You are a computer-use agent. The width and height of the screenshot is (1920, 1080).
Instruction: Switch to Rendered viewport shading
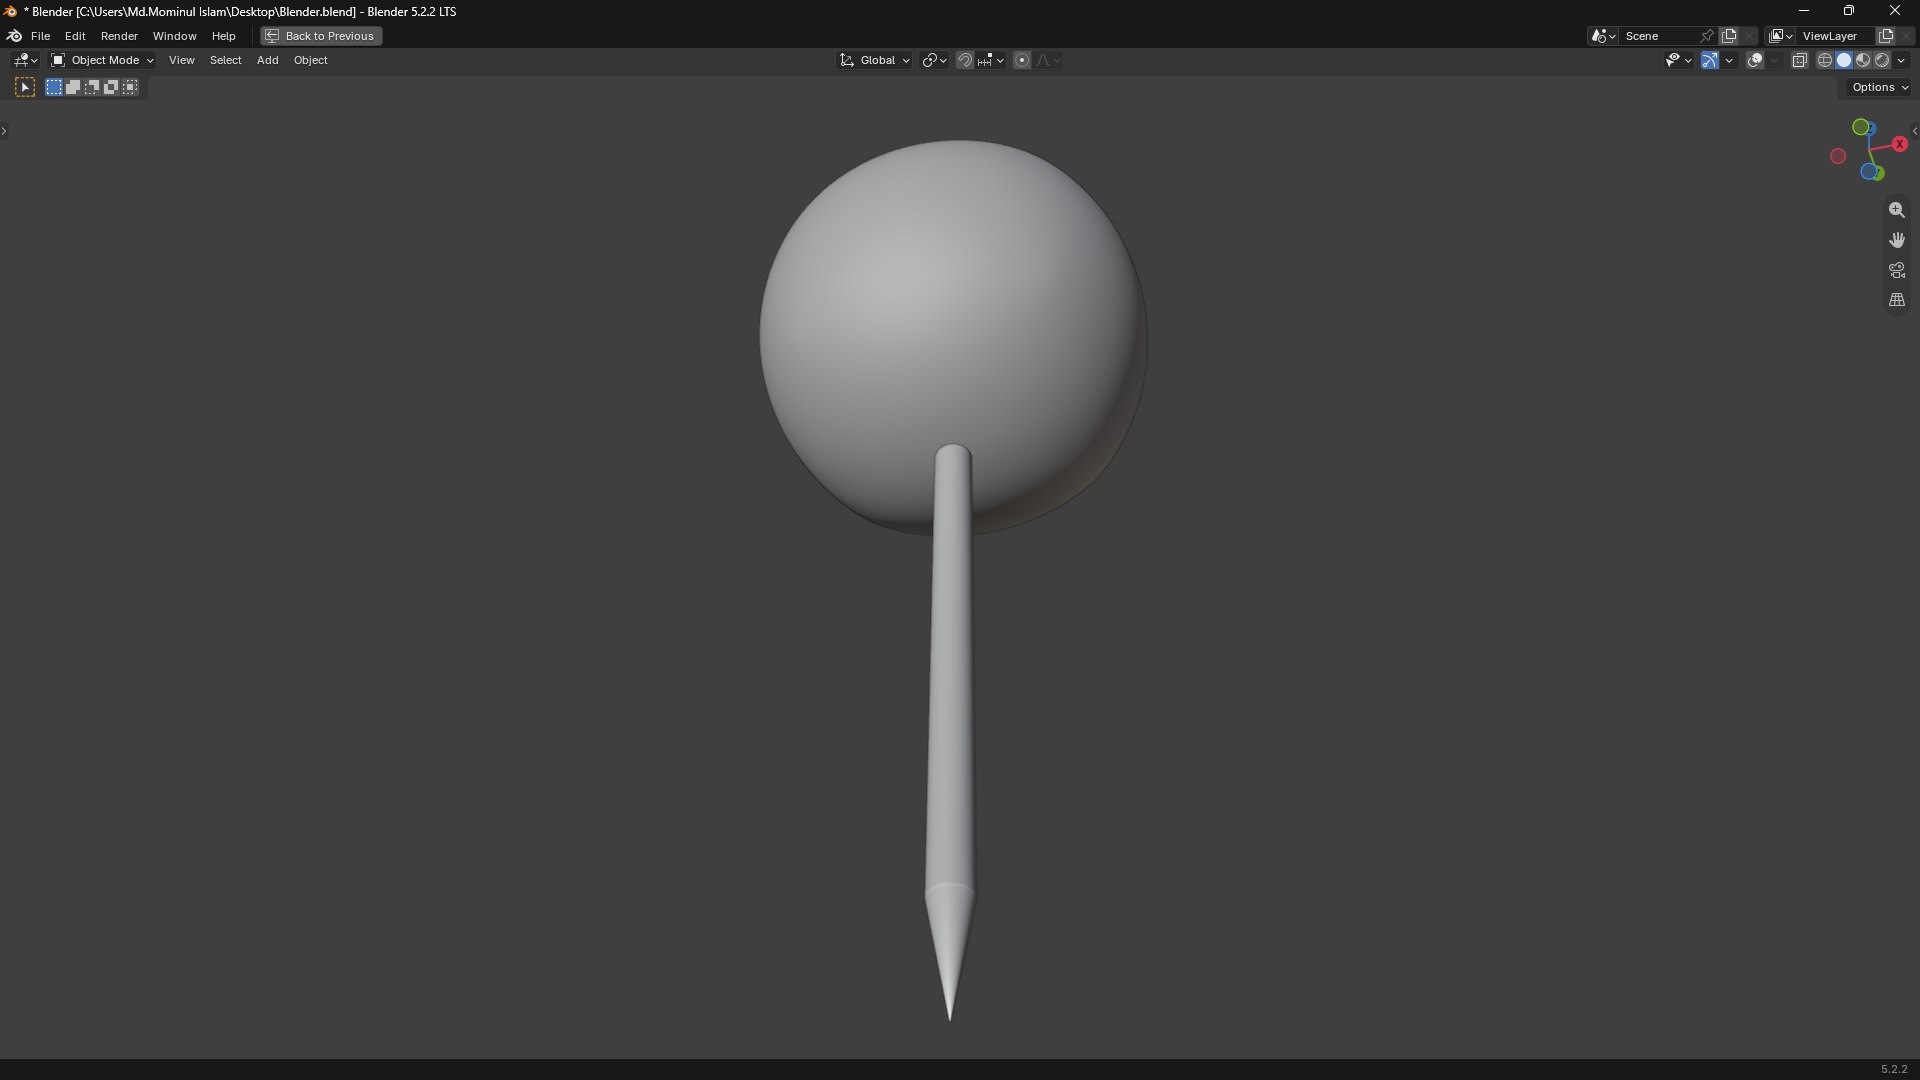point(1882,60)
